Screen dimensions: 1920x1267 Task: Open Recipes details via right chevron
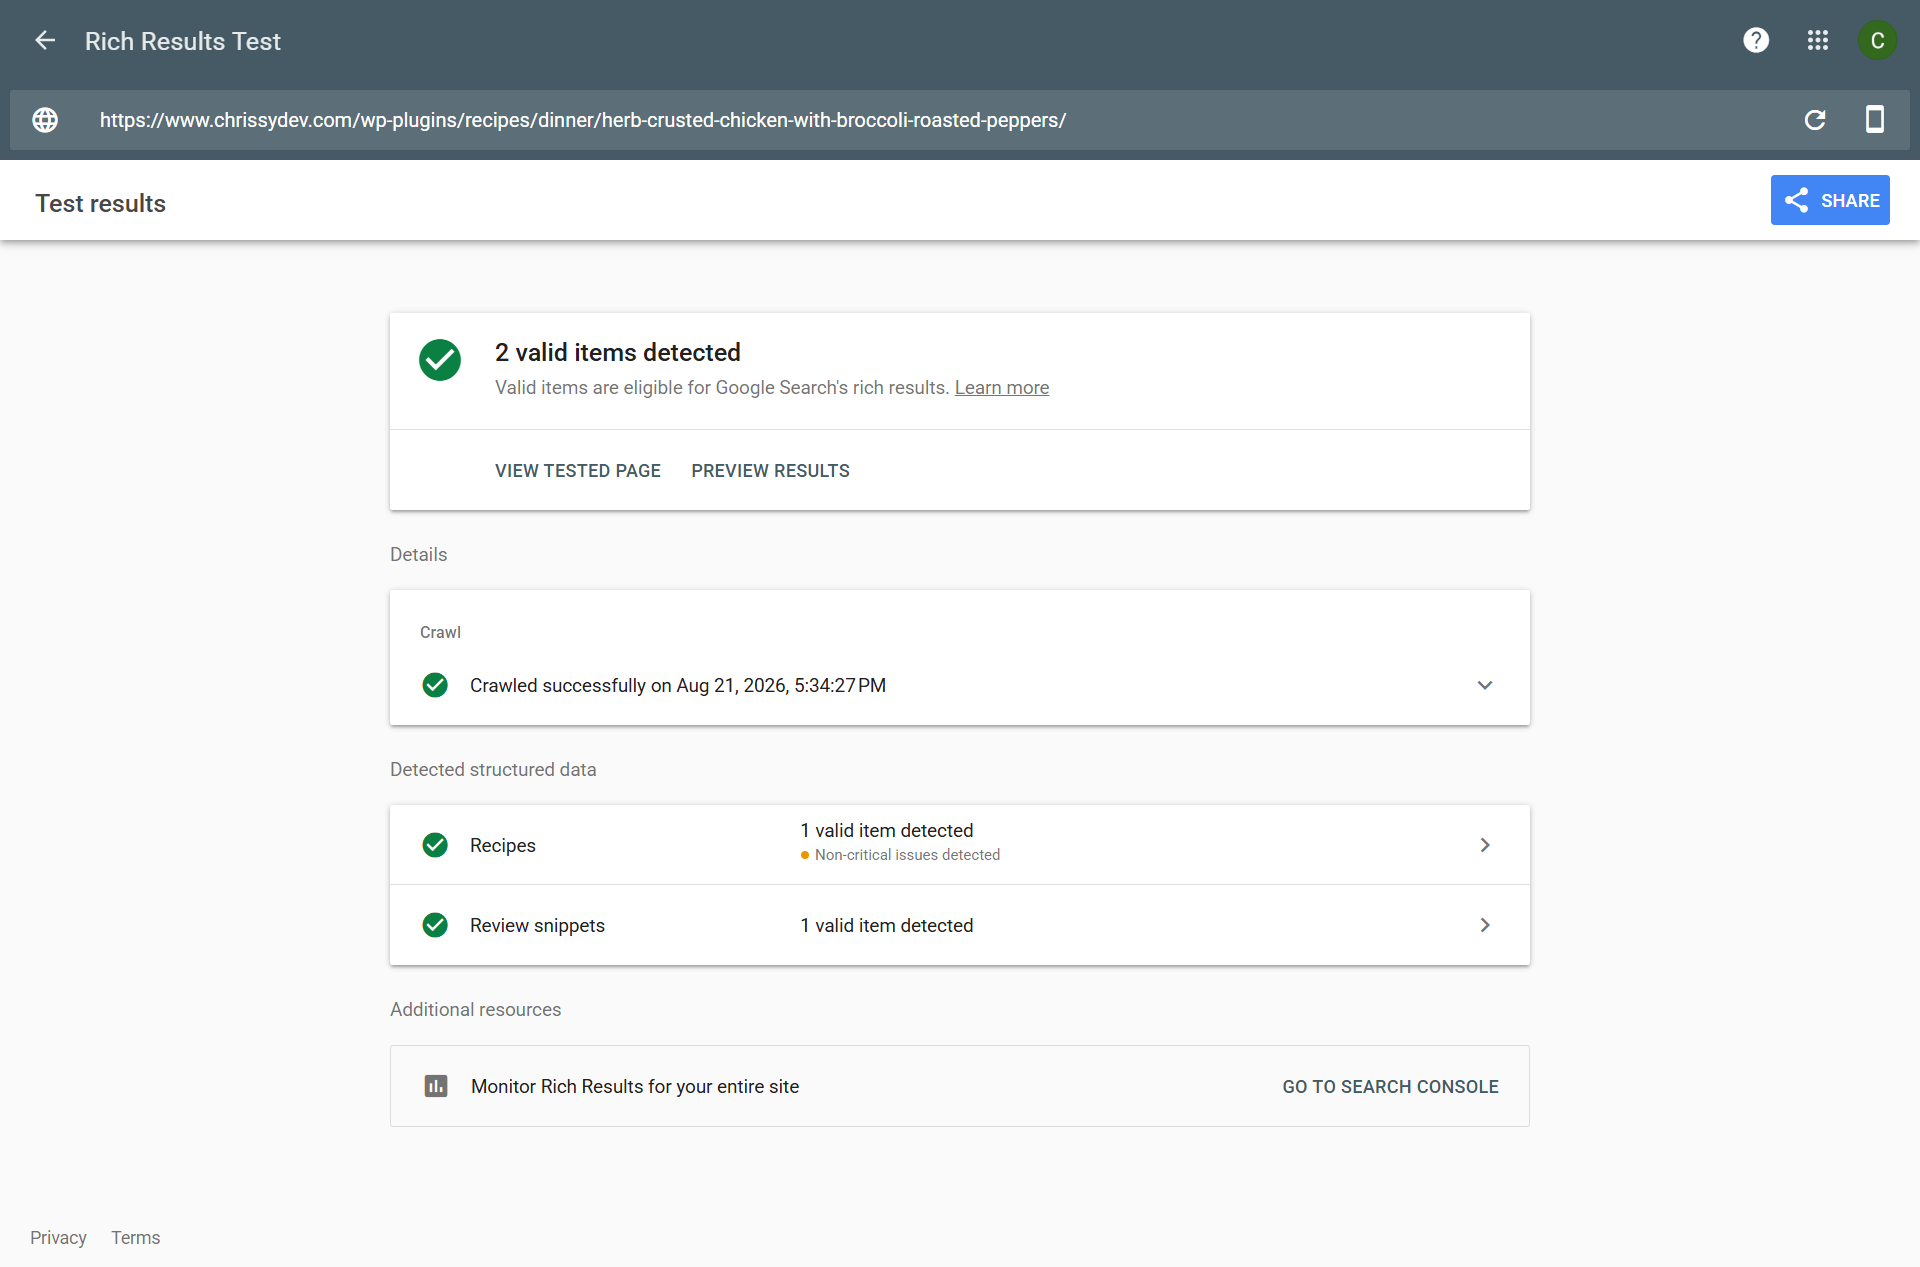coord(1485,845)
